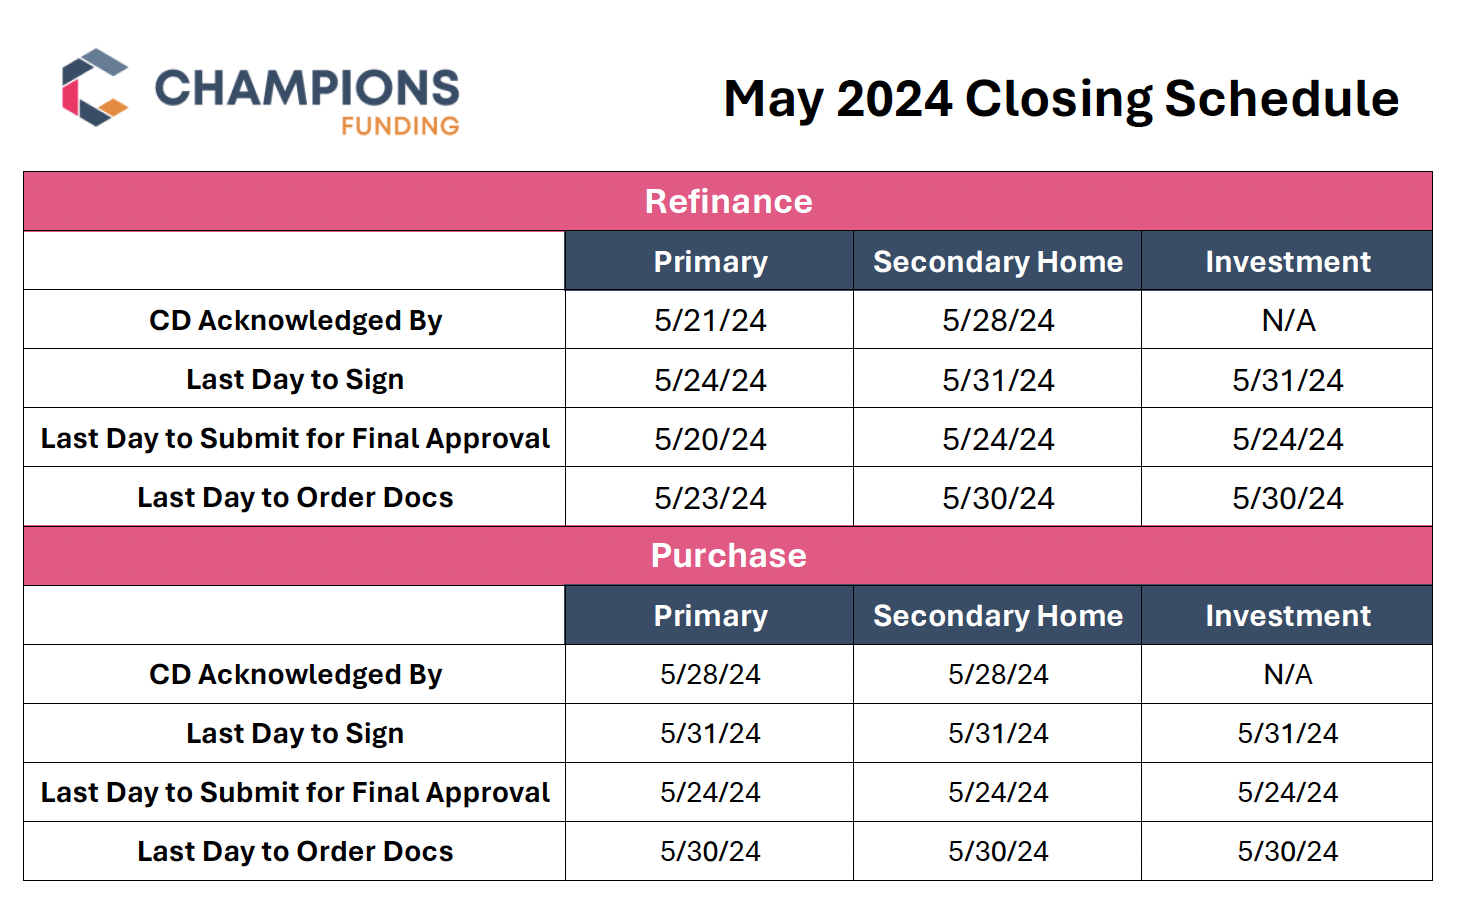Click N/A in the Refinance Investment column

pos(1288,321)
